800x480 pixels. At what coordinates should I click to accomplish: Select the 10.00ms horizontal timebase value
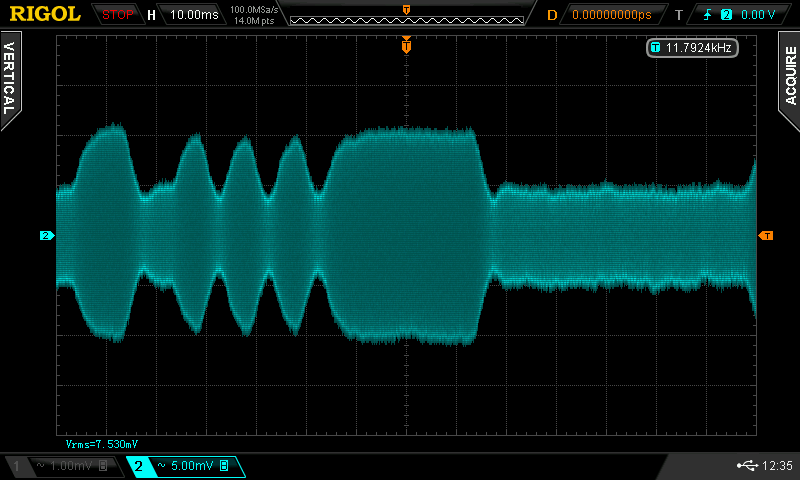194,15
